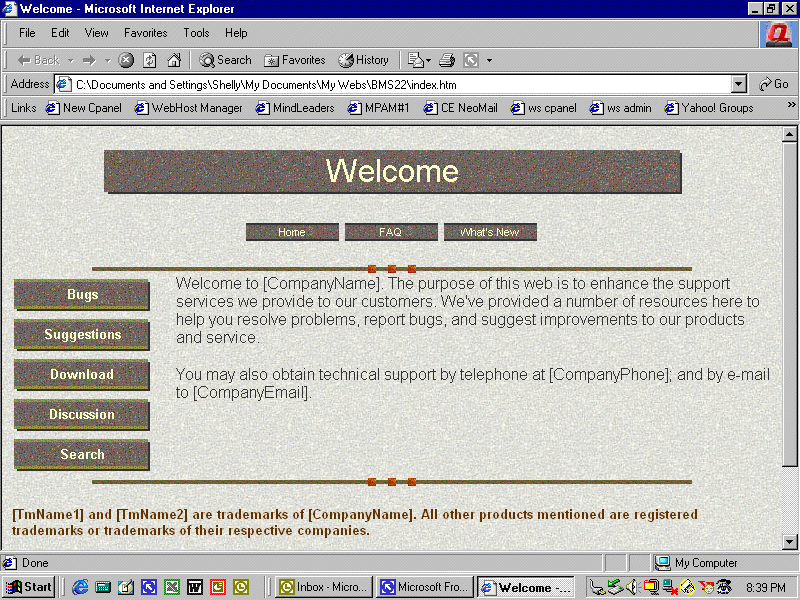The image size is (800, 600).
Task: Open the MPAM#1 link
Action: [x=378, y=108]
